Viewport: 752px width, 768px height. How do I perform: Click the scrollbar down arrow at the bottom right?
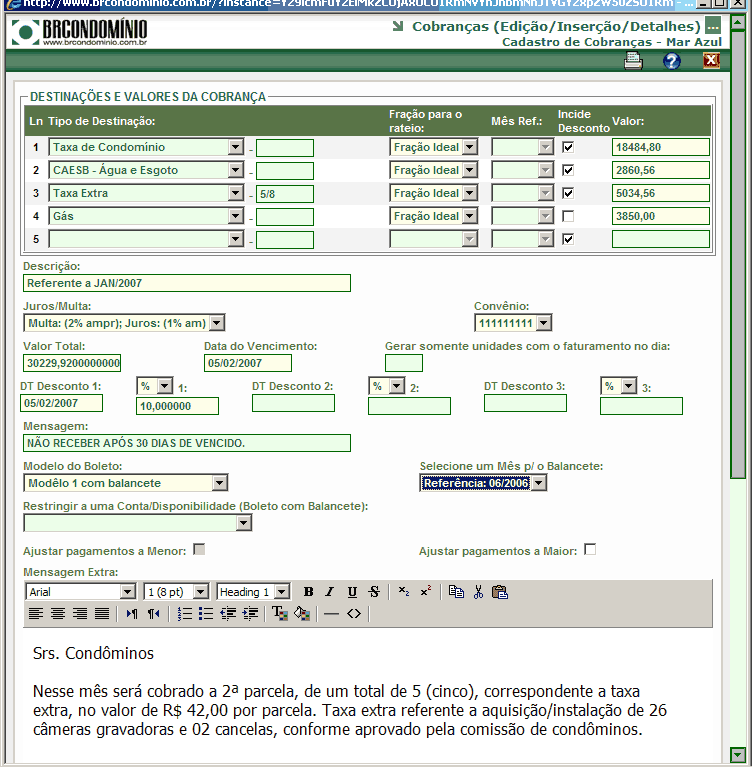[x=738, y=754]
